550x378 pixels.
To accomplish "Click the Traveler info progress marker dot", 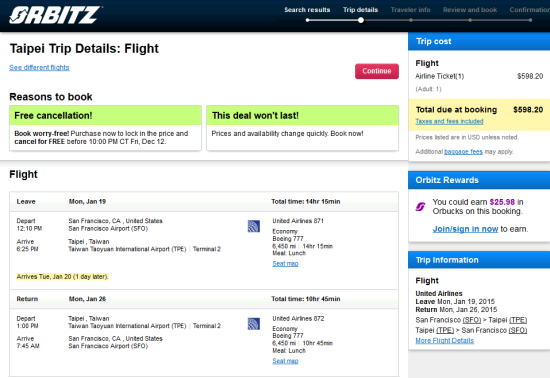I will point(411,20).
